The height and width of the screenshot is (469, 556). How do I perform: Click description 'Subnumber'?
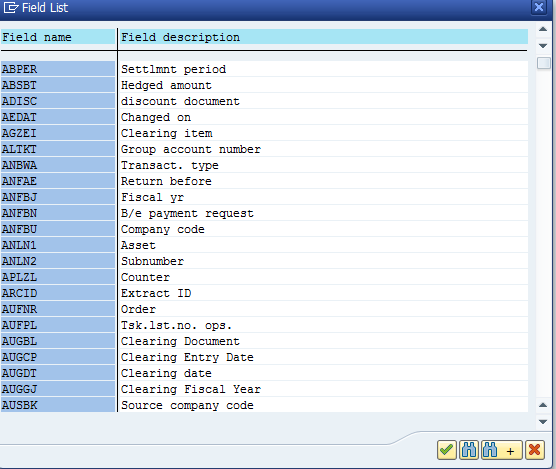tap(152, 261)
